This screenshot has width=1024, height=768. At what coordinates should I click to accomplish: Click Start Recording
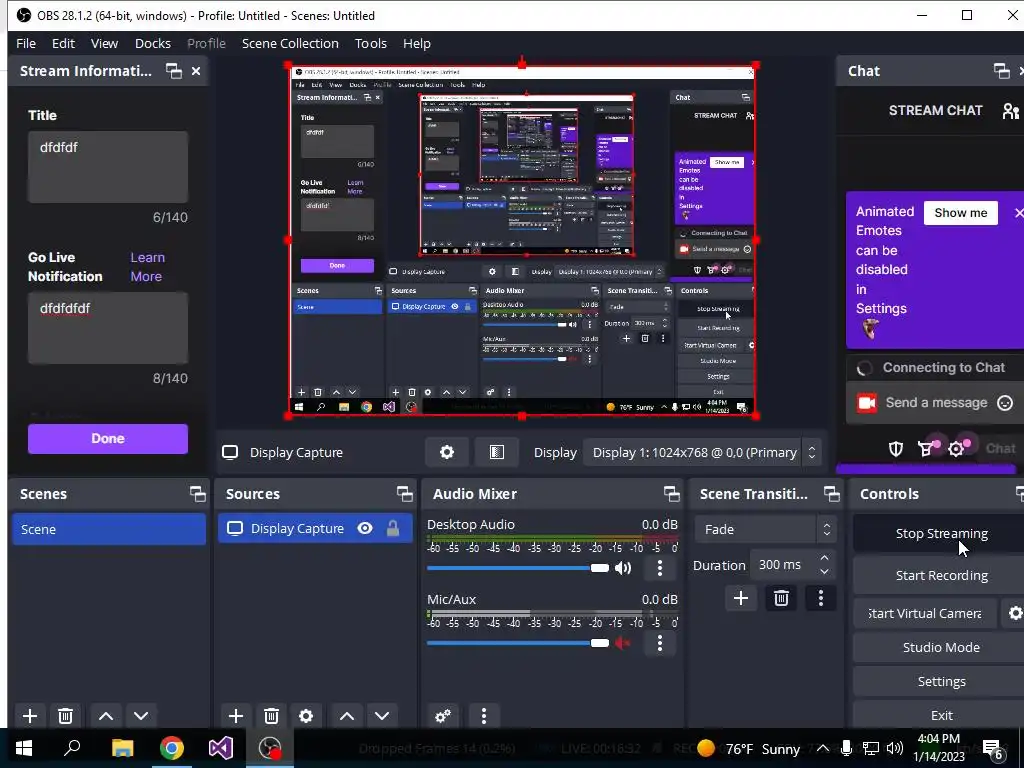(x=941, y=575)
